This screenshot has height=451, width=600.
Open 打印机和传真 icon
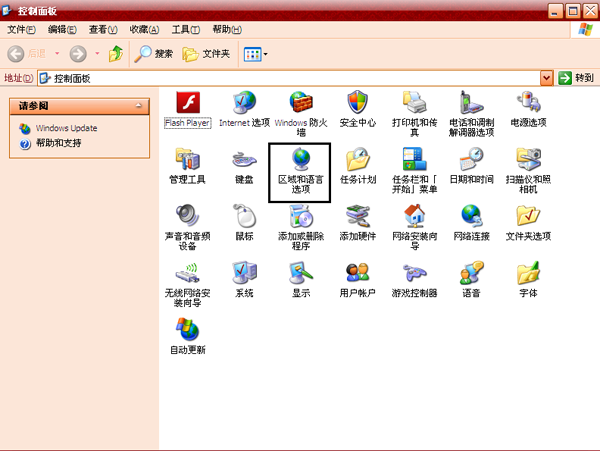tap(414, 102)
